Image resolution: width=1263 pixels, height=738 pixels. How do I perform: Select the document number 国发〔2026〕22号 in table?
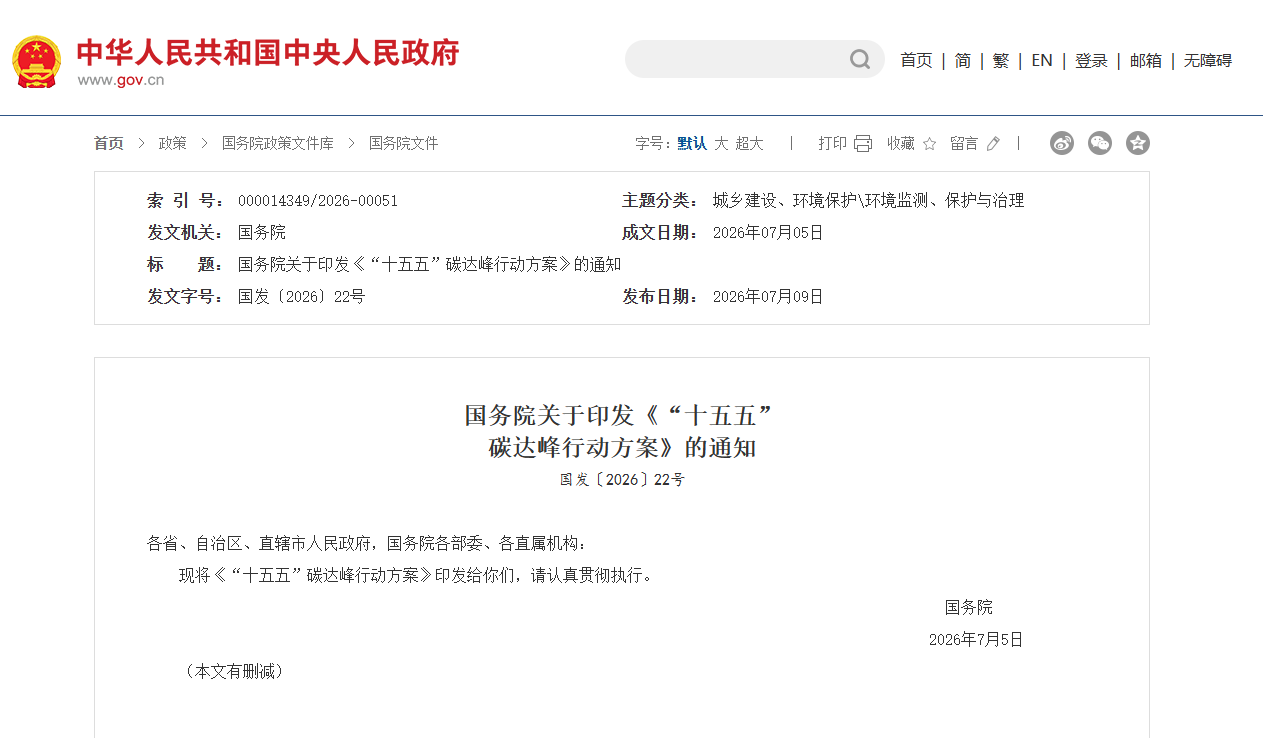302,297
